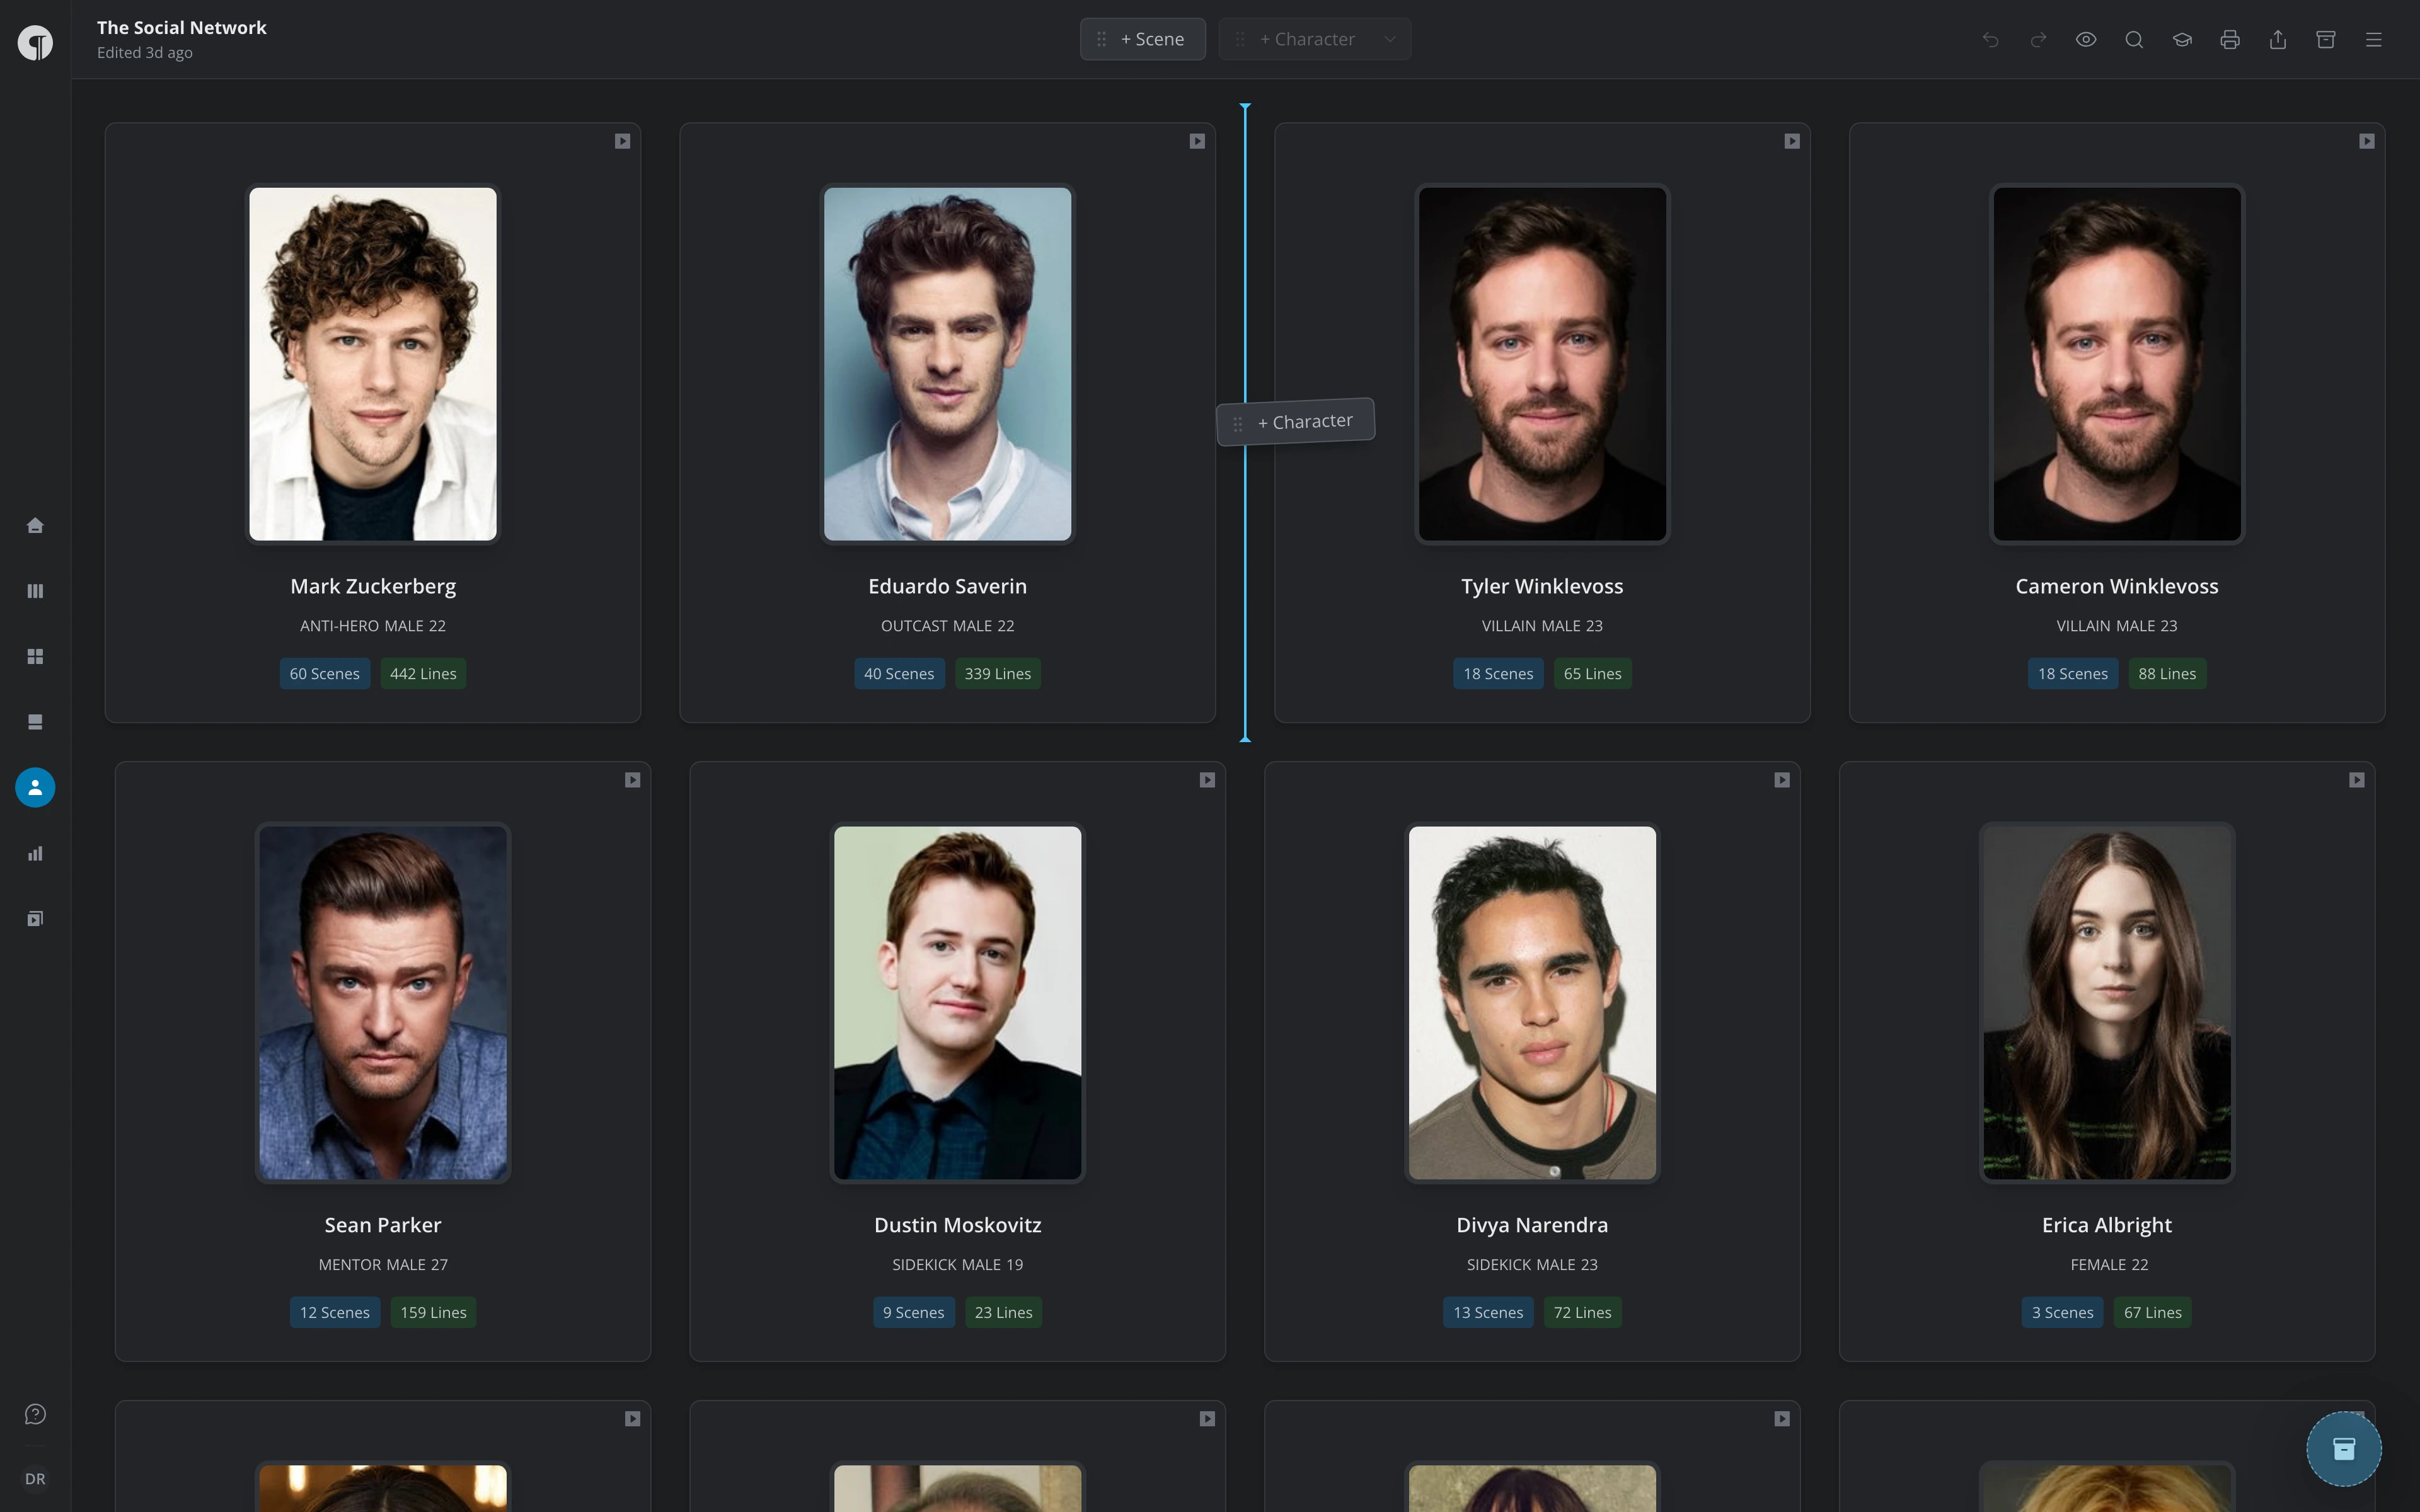Open the columns view icon in sidebar

pyautogui.click(x=35, y=591)
